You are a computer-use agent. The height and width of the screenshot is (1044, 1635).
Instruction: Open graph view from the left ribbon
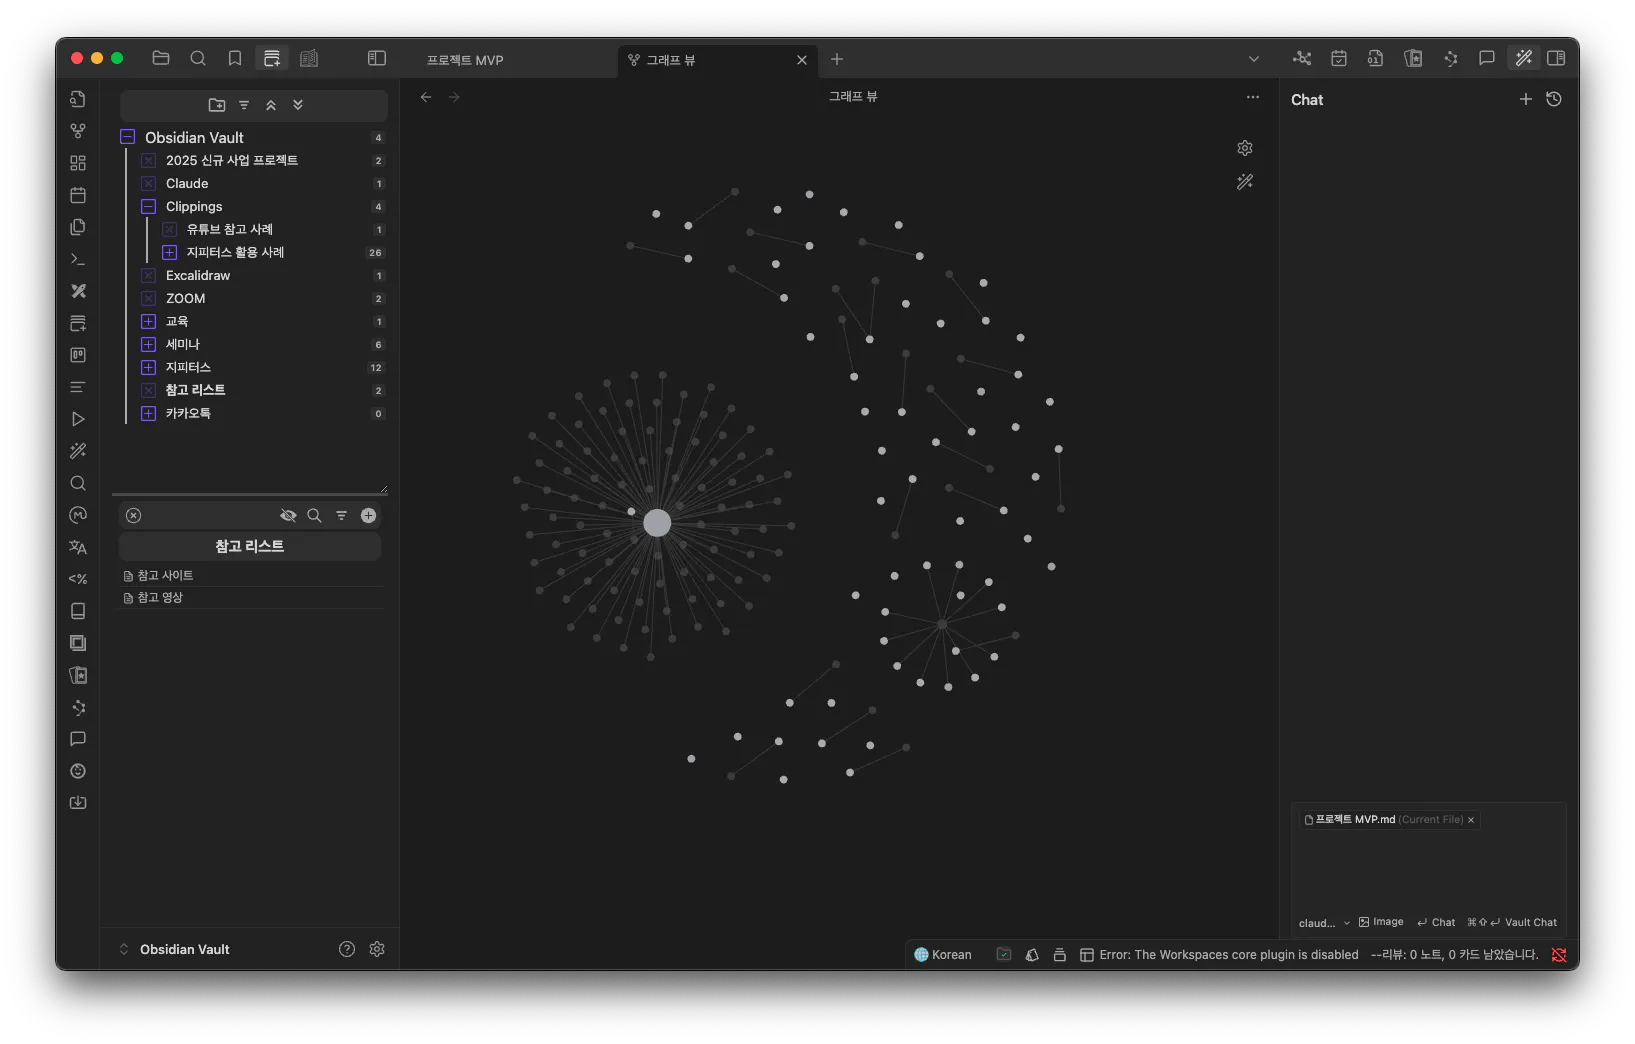coord(78,131)
